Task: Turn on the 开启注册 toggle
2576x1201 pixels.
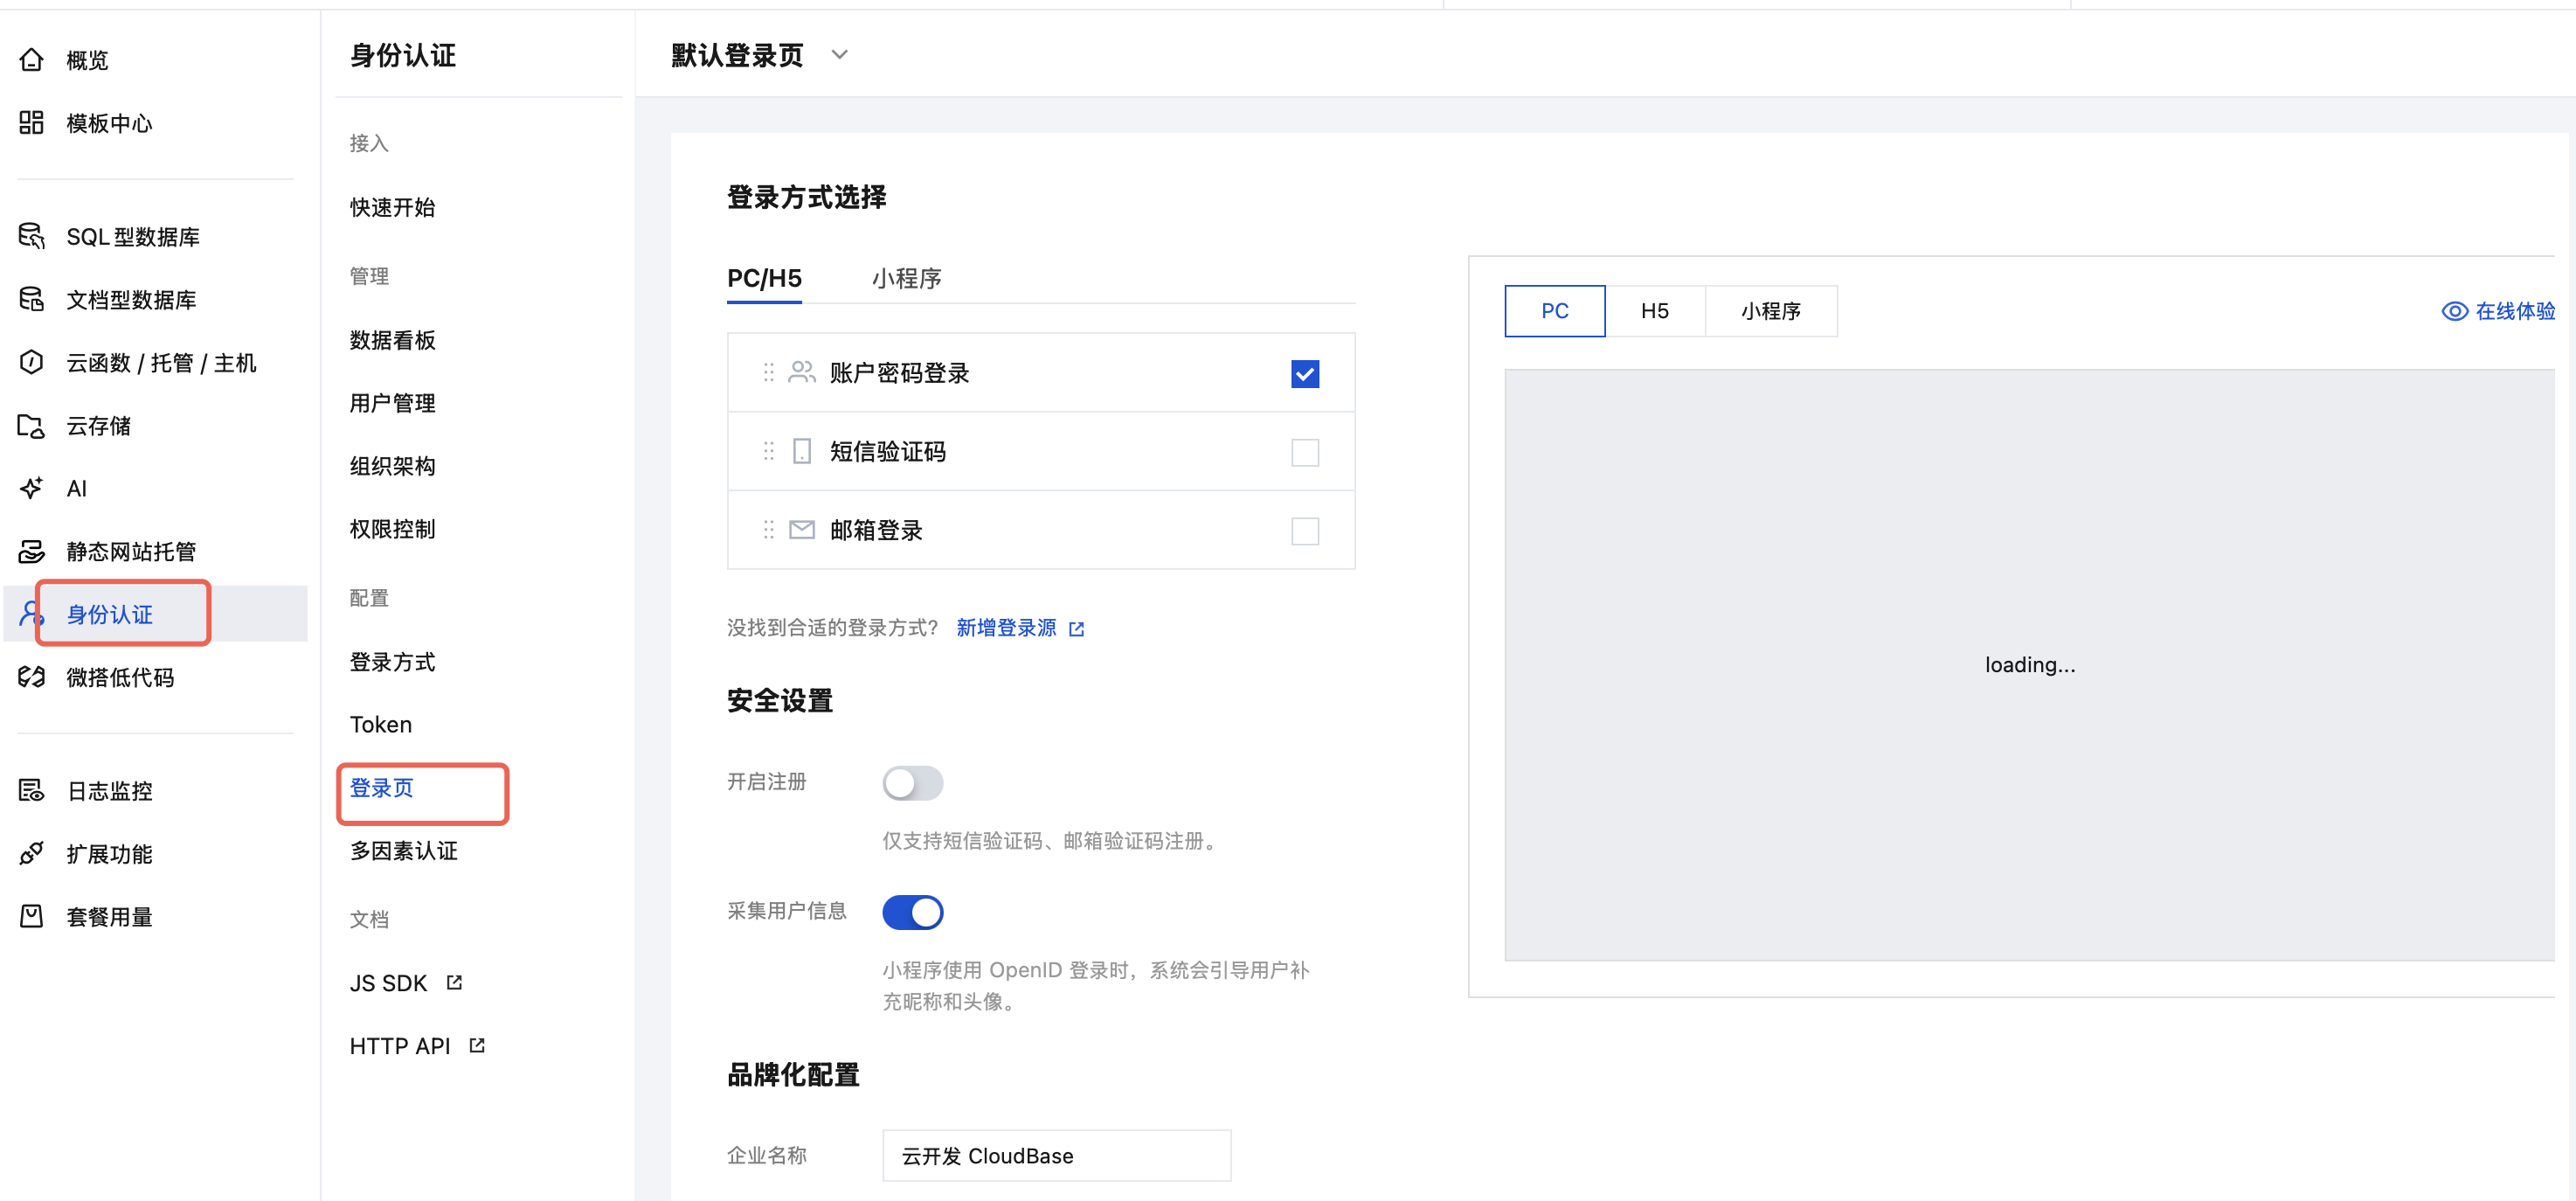Action: coord(912,783)
